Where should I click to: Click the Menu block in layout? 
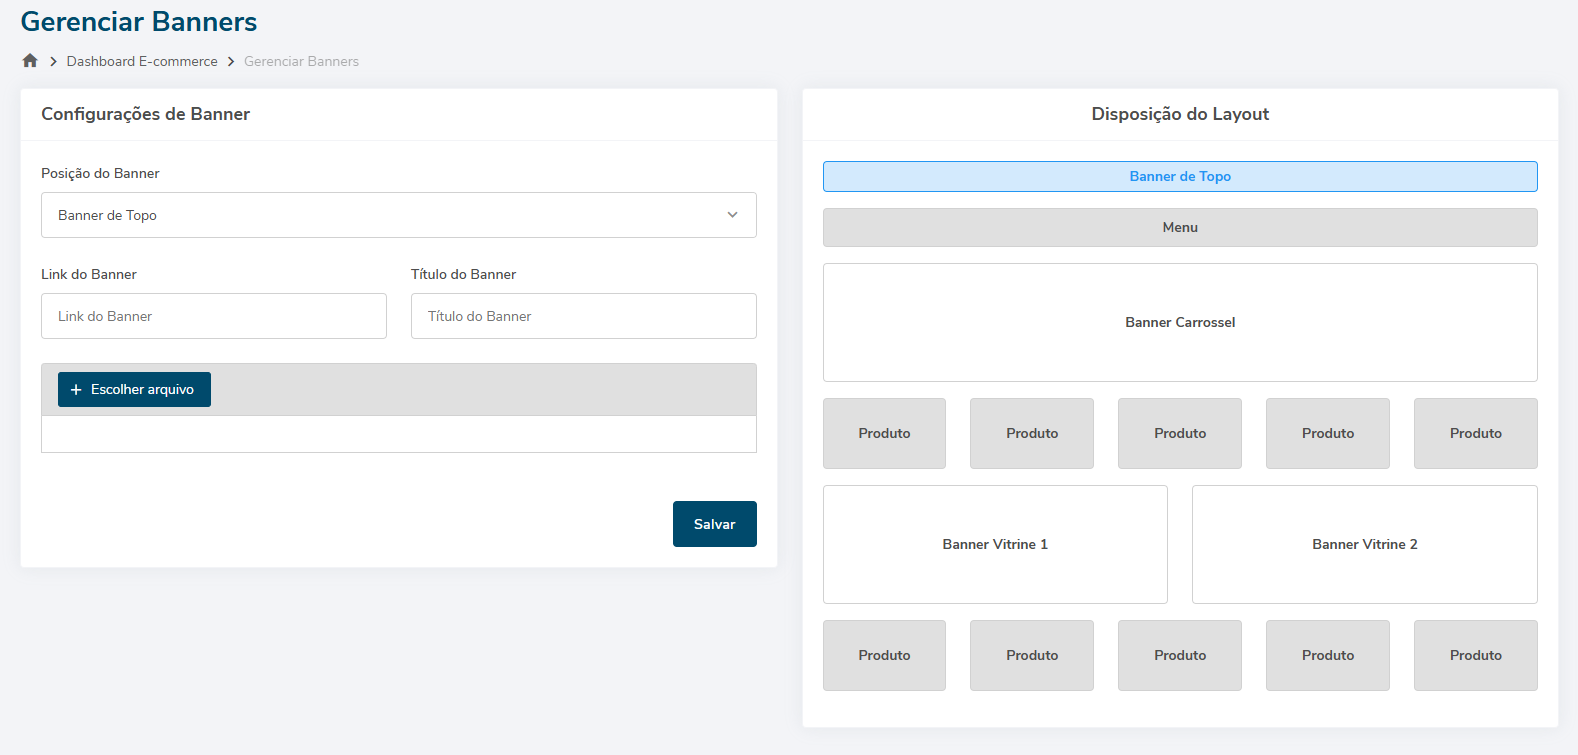(1180, 227)
